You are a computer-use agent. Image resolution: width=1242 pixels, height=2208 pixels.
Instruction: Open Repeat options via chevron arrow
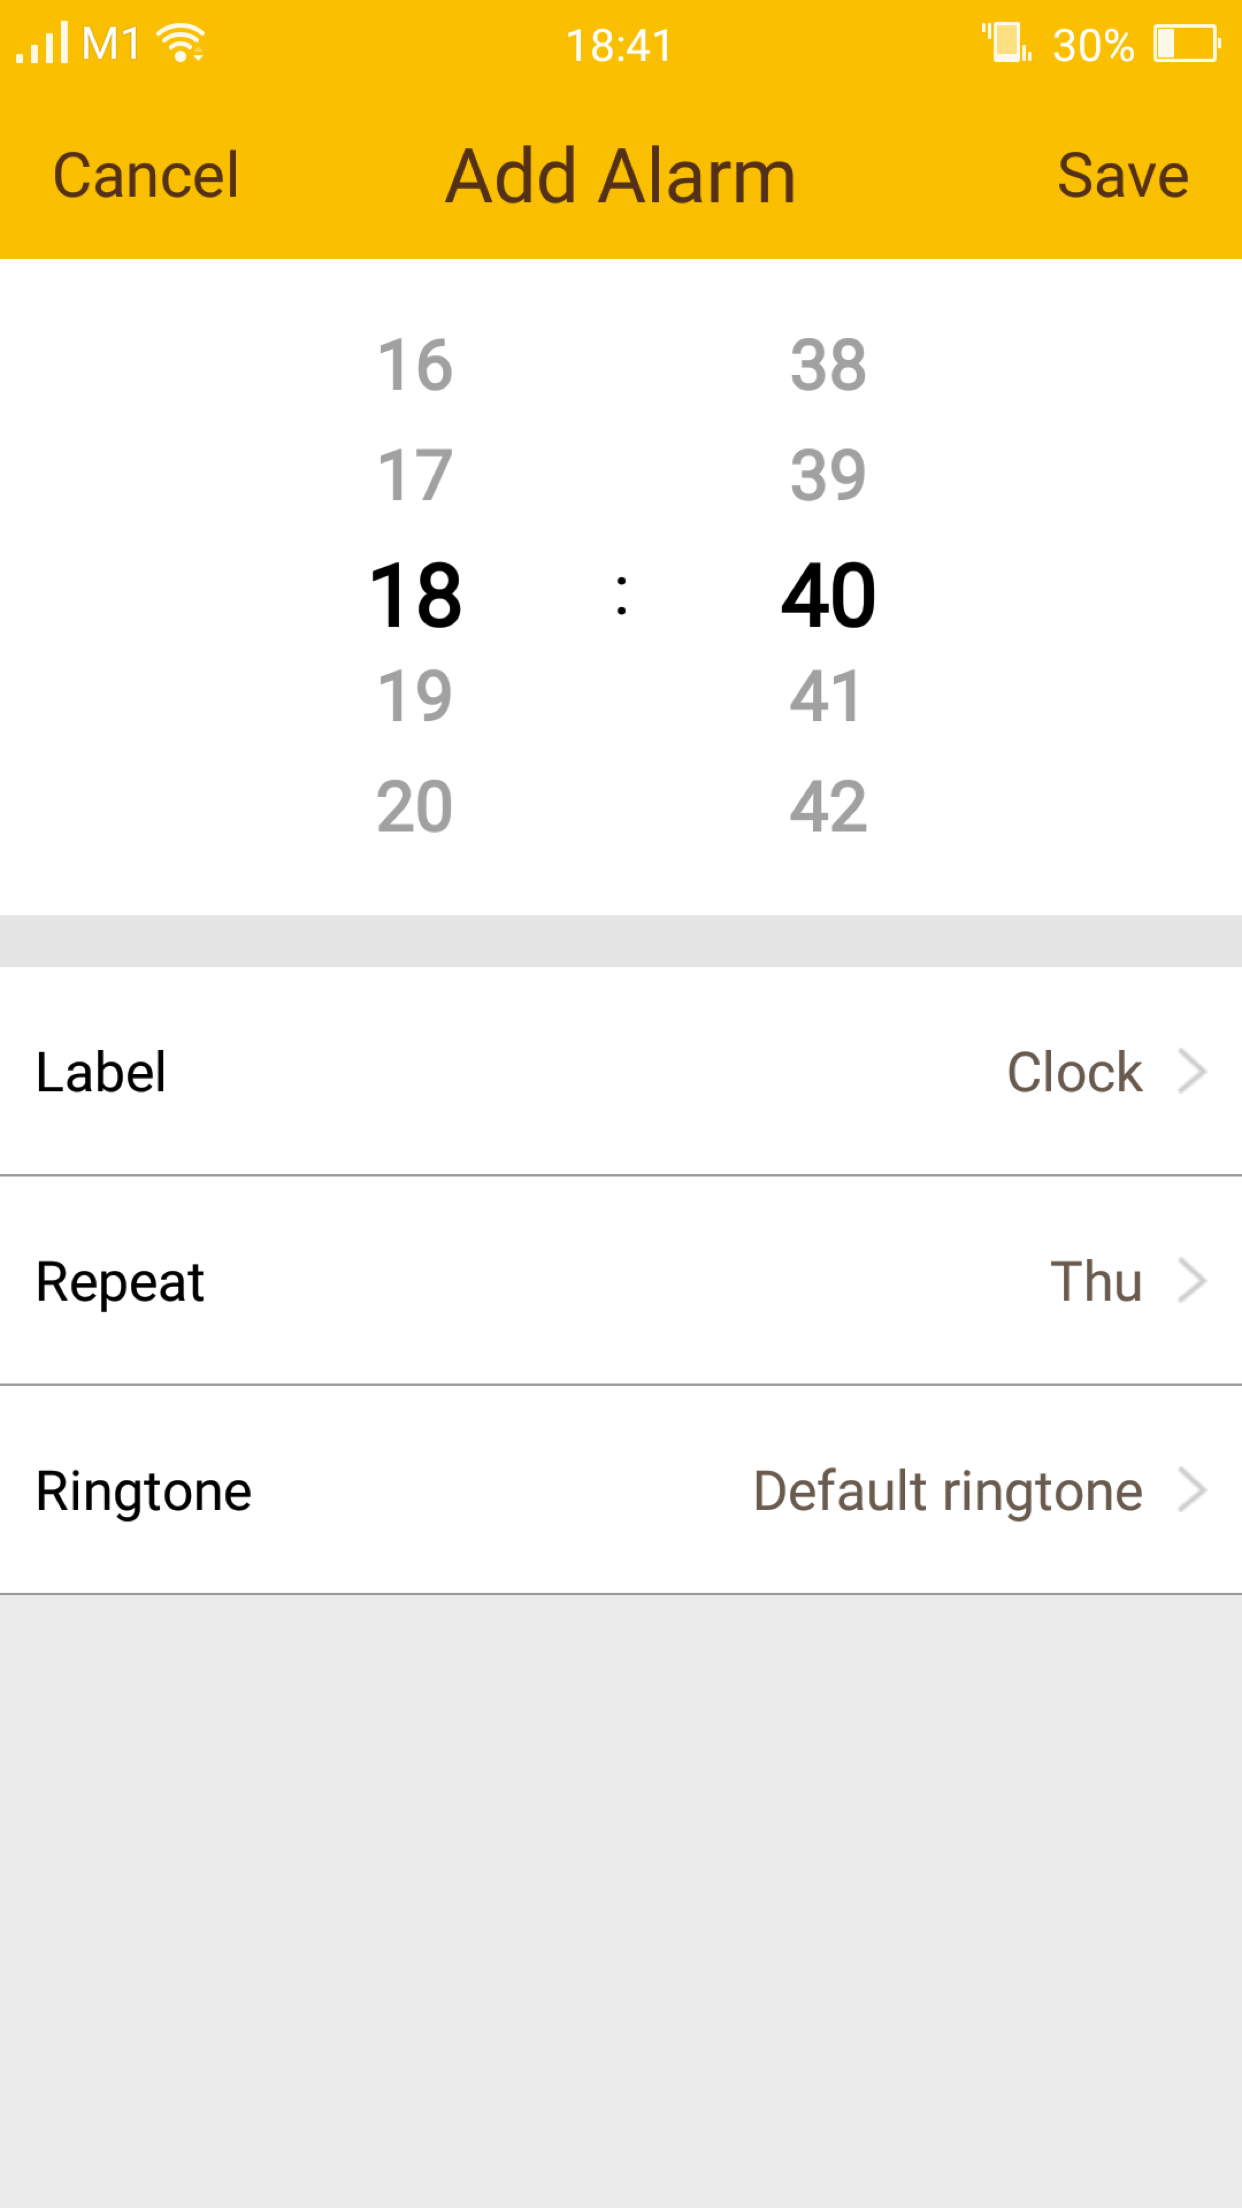(1192, 1281)
